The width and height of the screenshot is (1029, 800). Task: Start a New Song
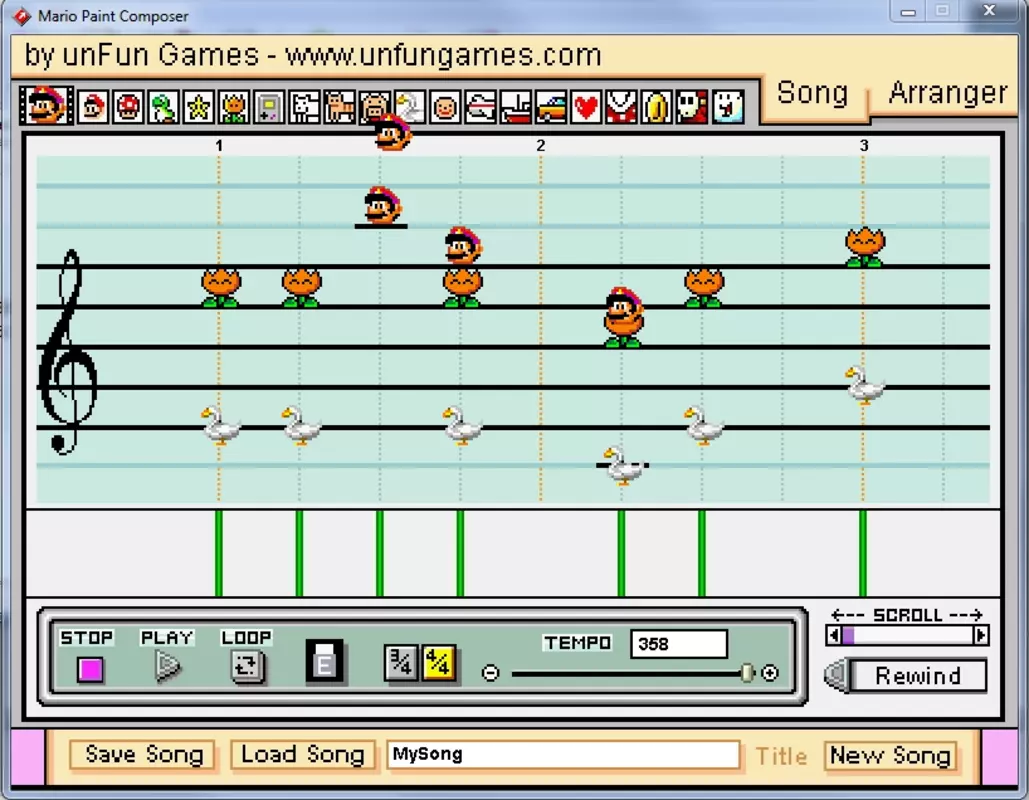point(891,755)
